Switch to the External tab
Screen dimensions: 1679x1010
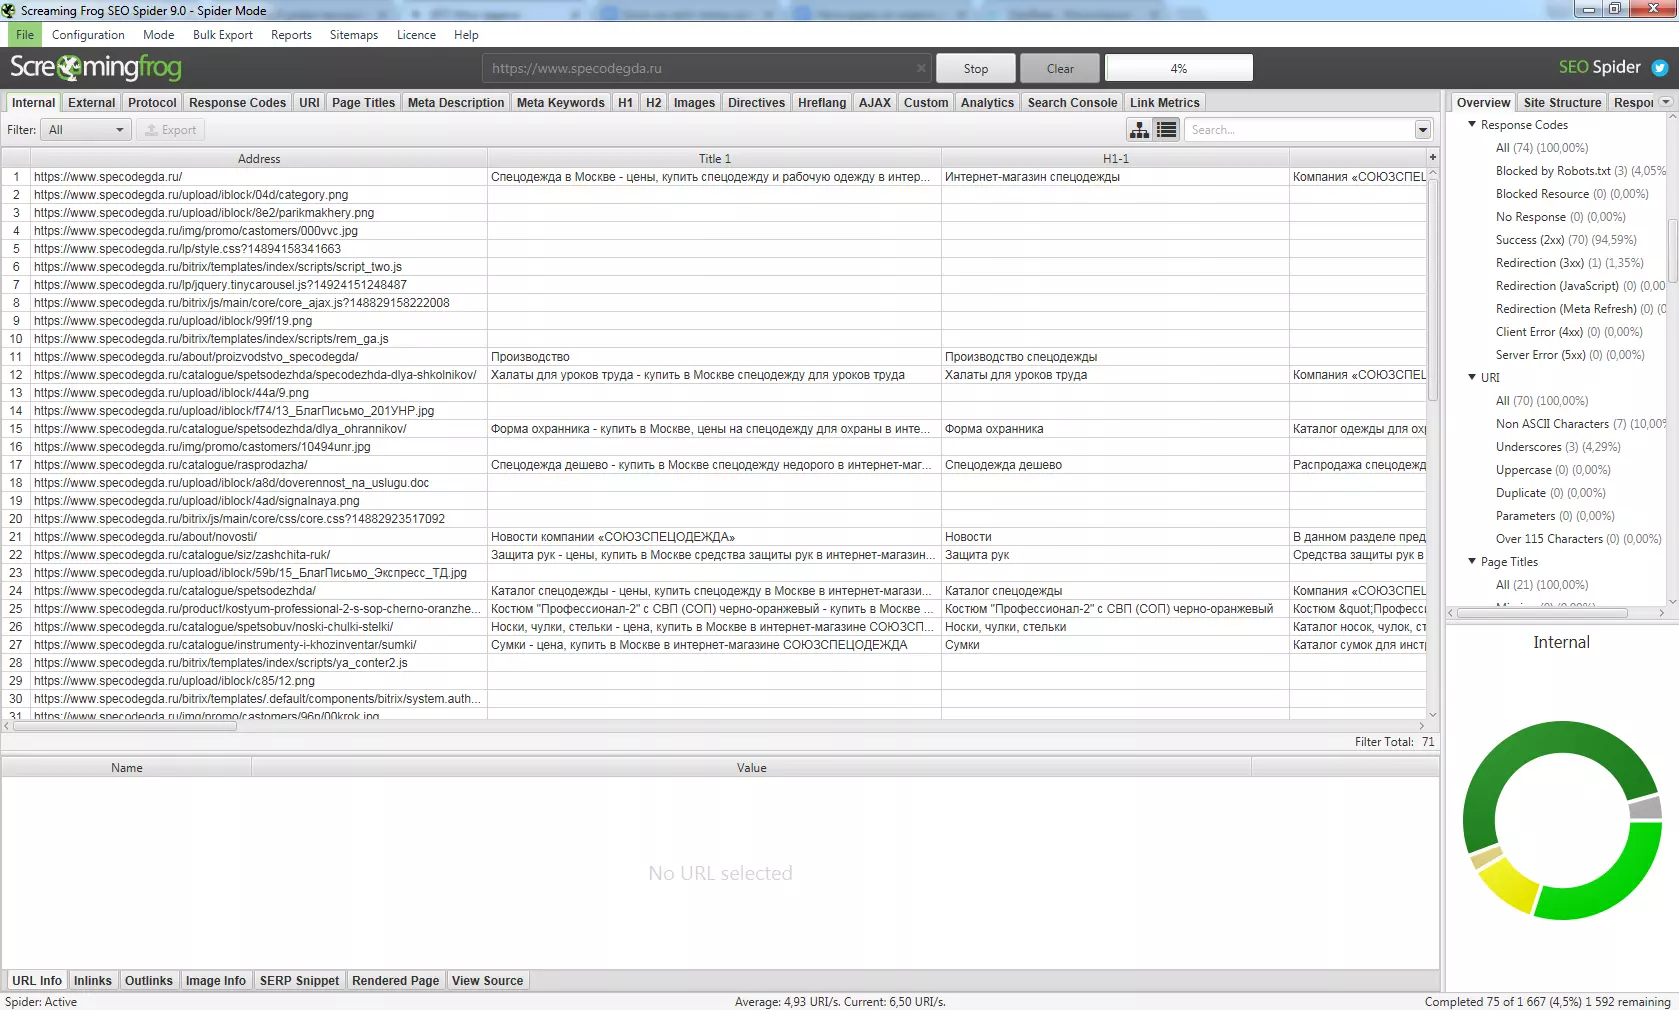click(91, 103)
